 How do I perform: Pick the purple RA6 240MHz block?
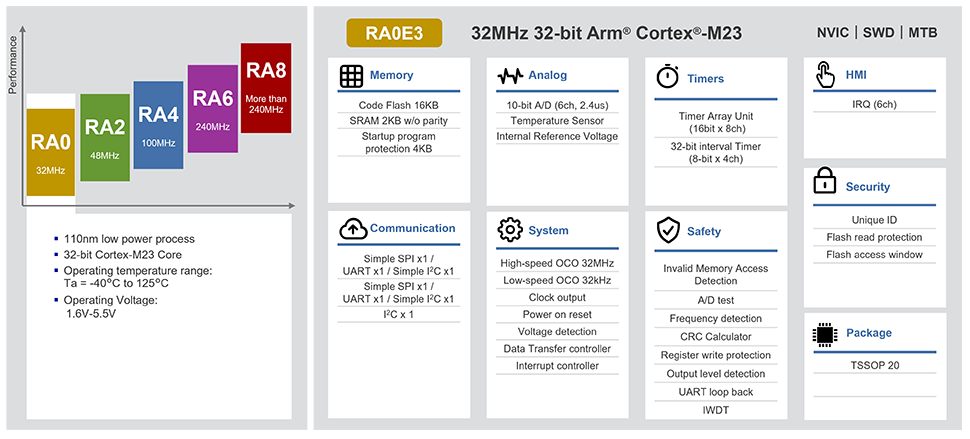pos(212,108)
